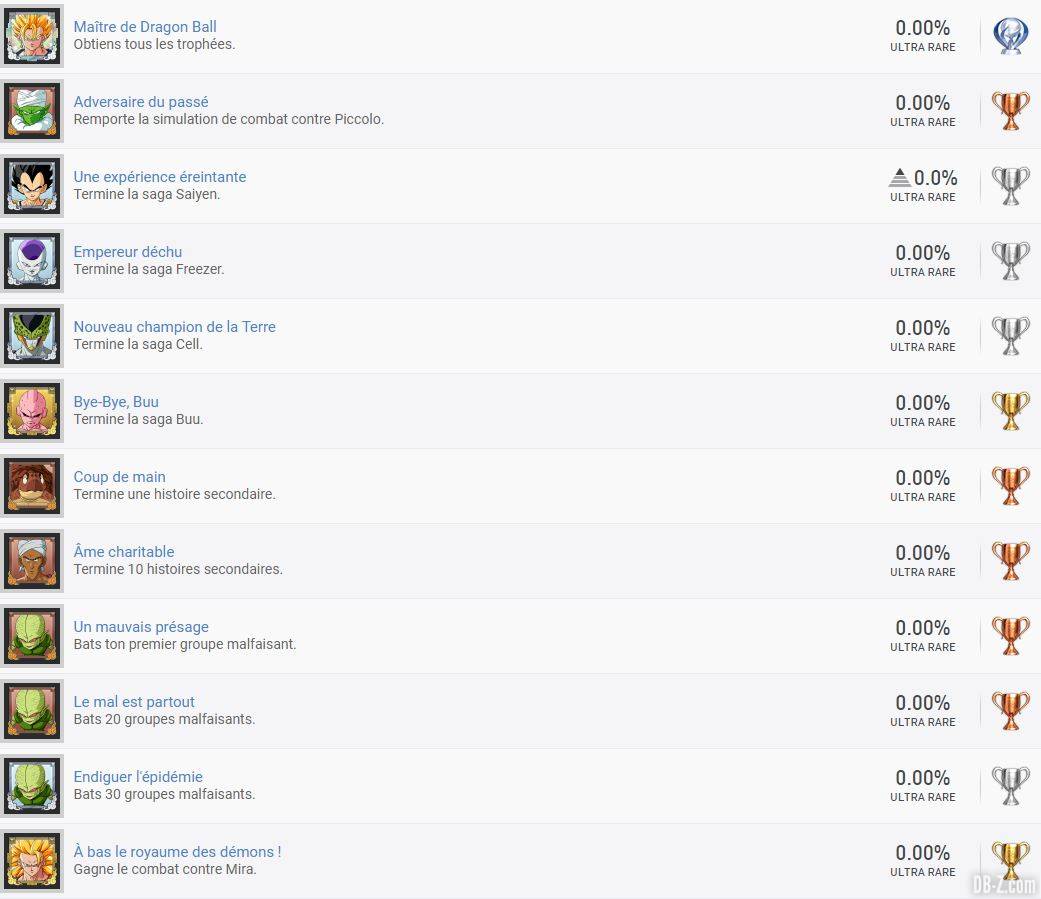Screen dimensions: 1041x899
Task: Click the rarity pyramid icon beside 0.0%
Action: click(x=900, y=177)
